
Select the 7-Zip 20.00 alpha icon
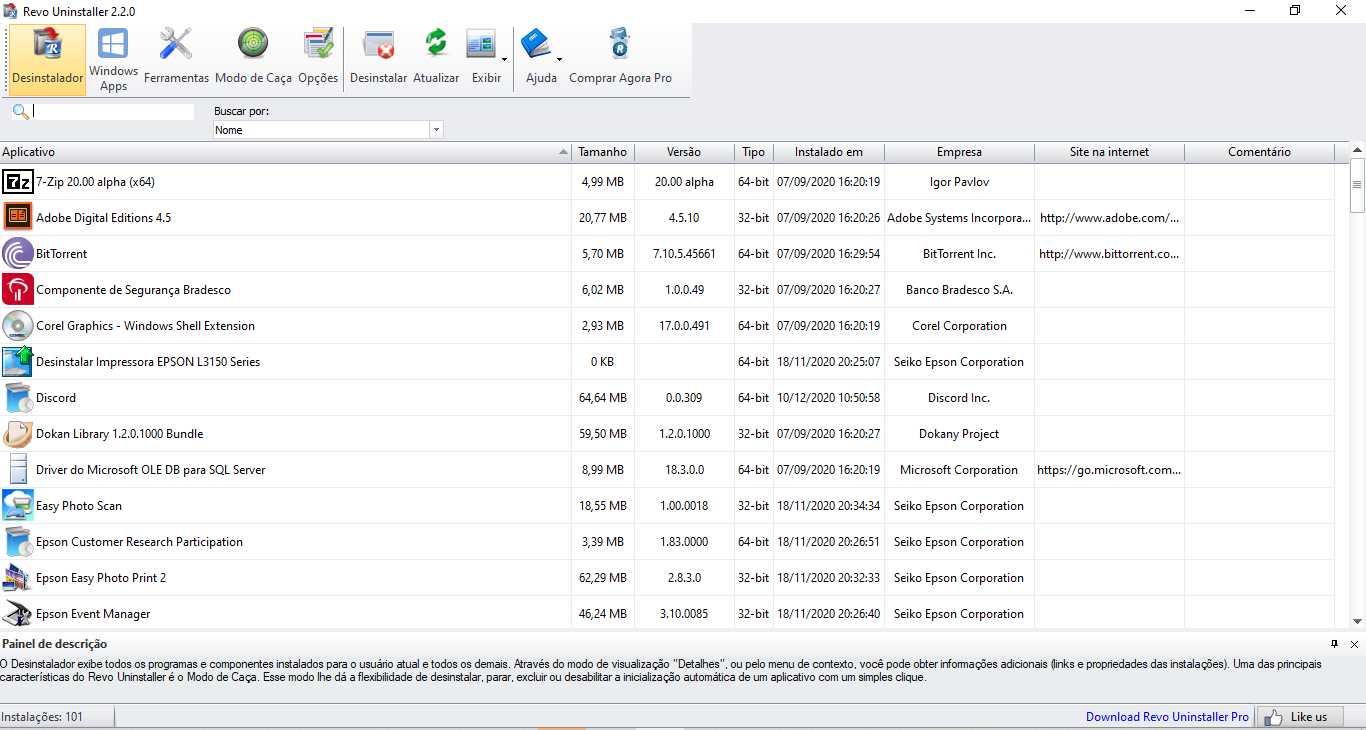coord(18,182)
